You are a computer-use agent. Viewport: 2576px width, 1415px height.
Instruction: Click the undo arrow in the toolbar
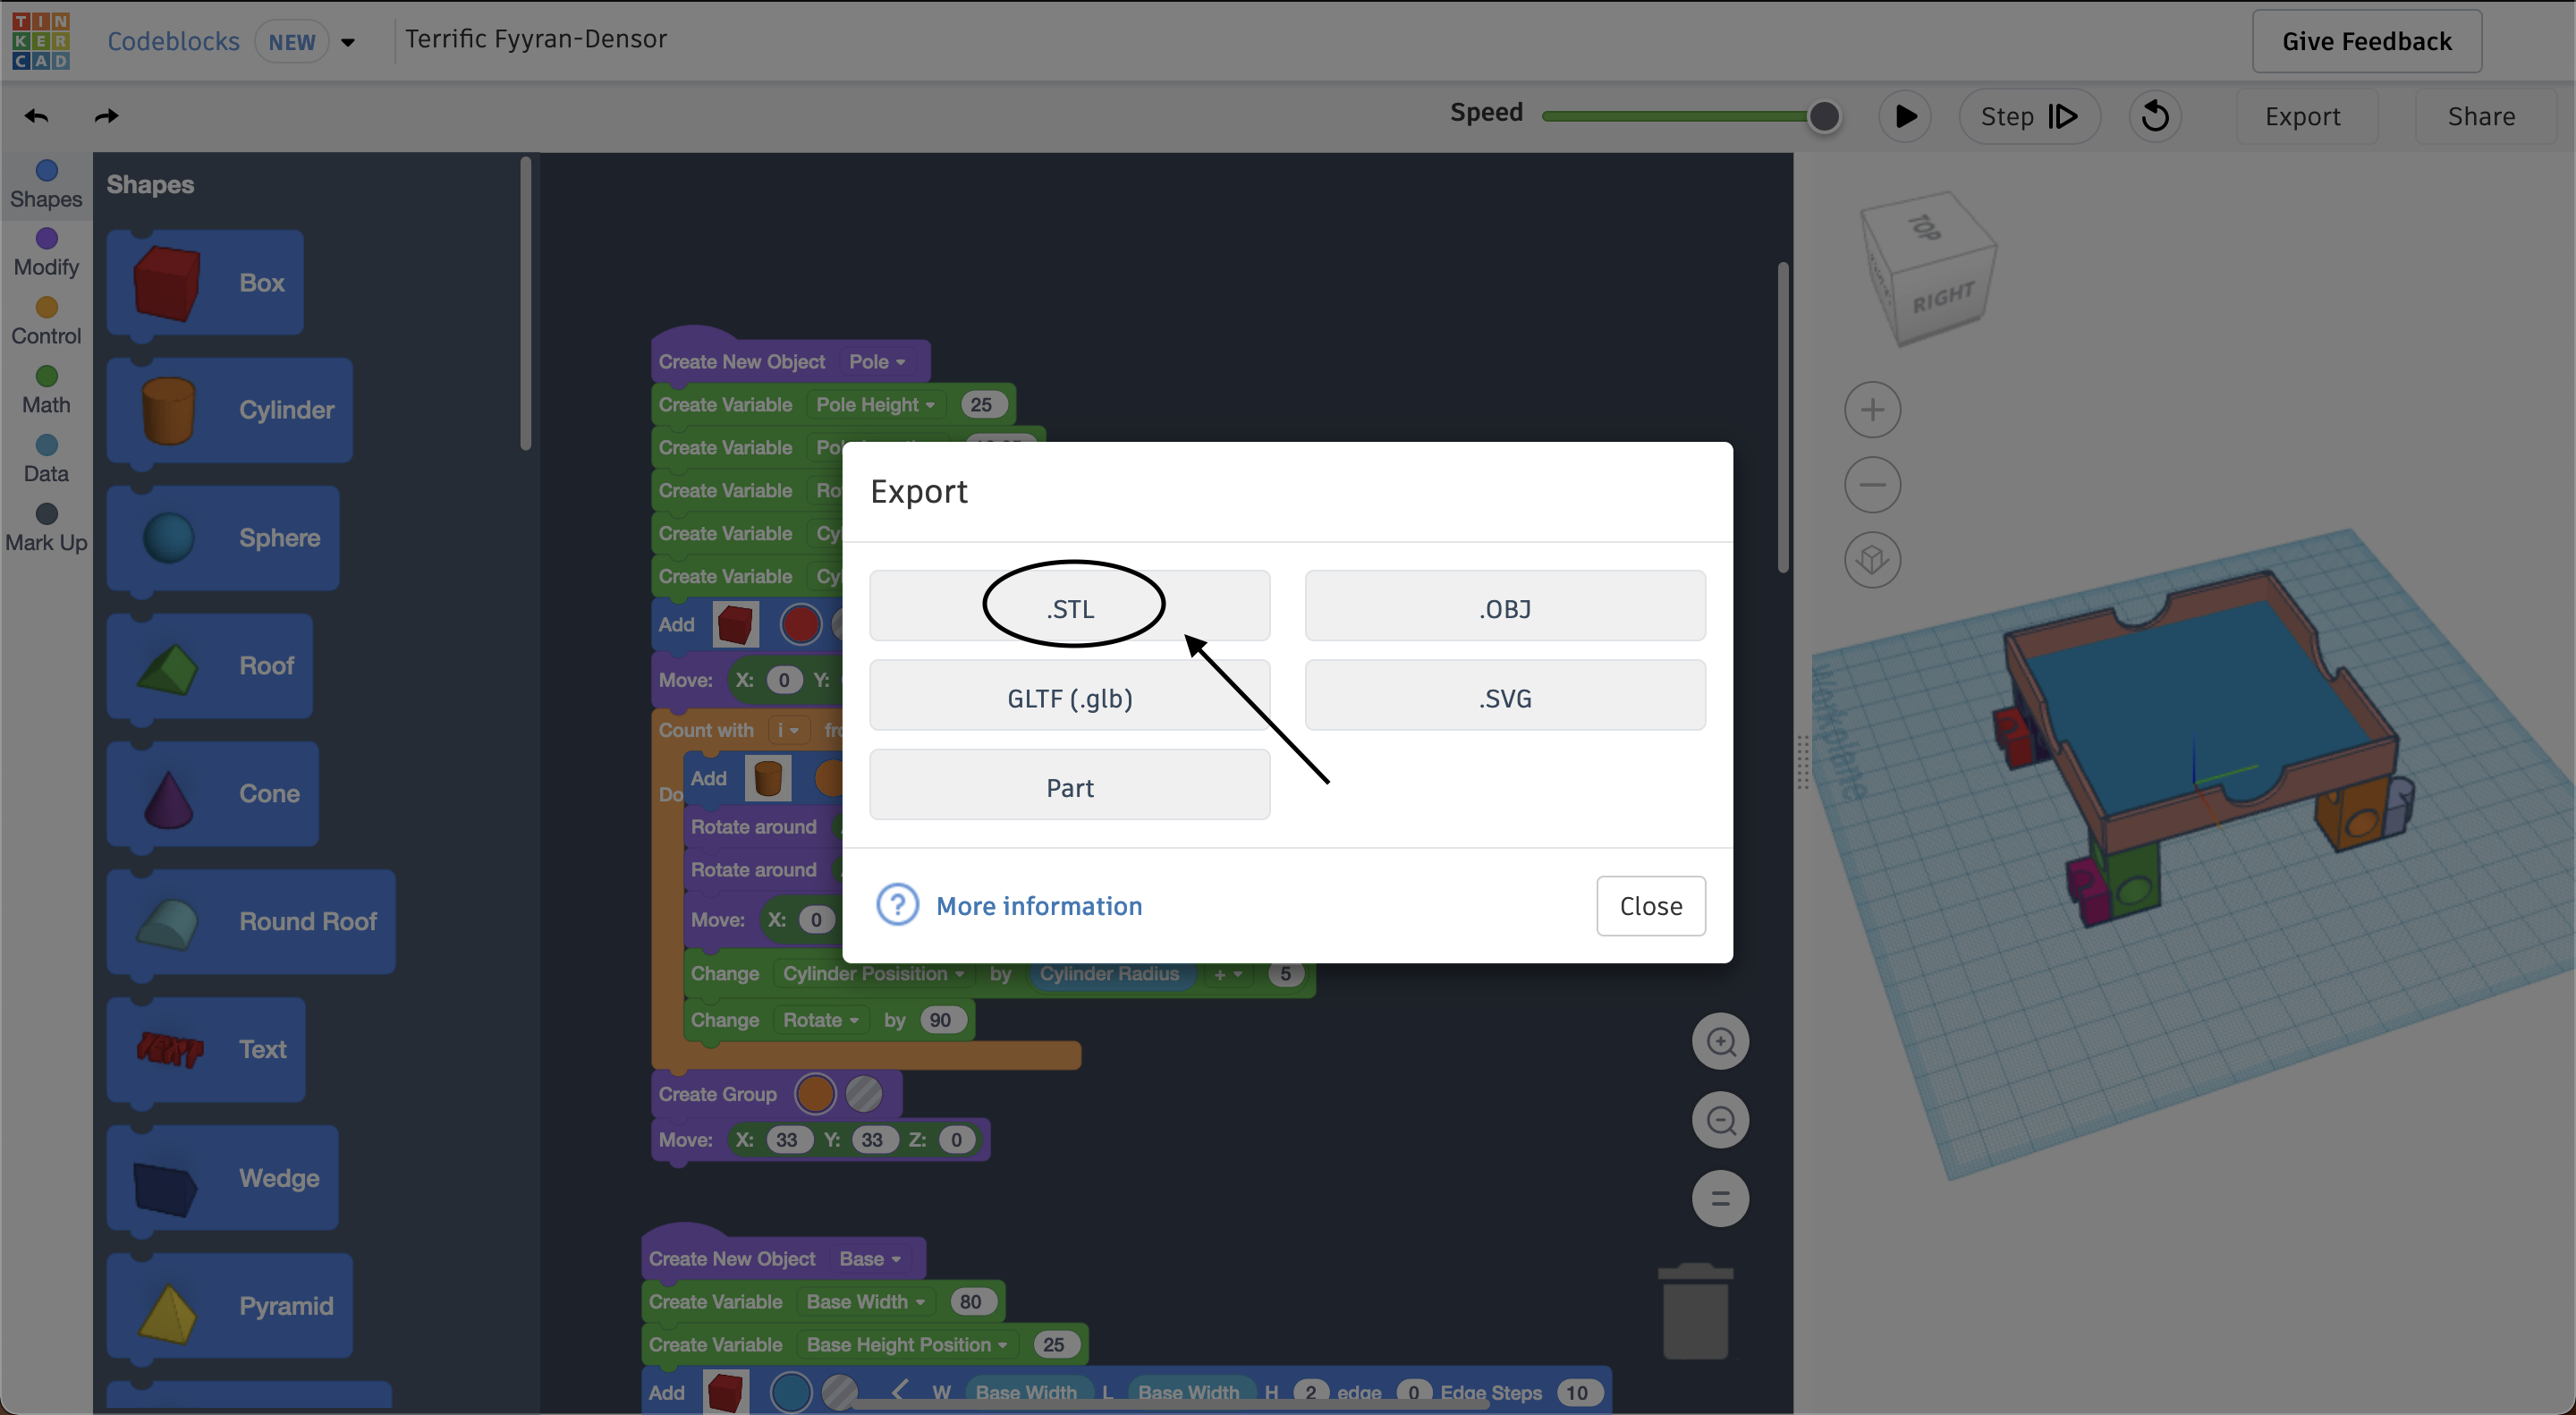[x=36, y=115]
